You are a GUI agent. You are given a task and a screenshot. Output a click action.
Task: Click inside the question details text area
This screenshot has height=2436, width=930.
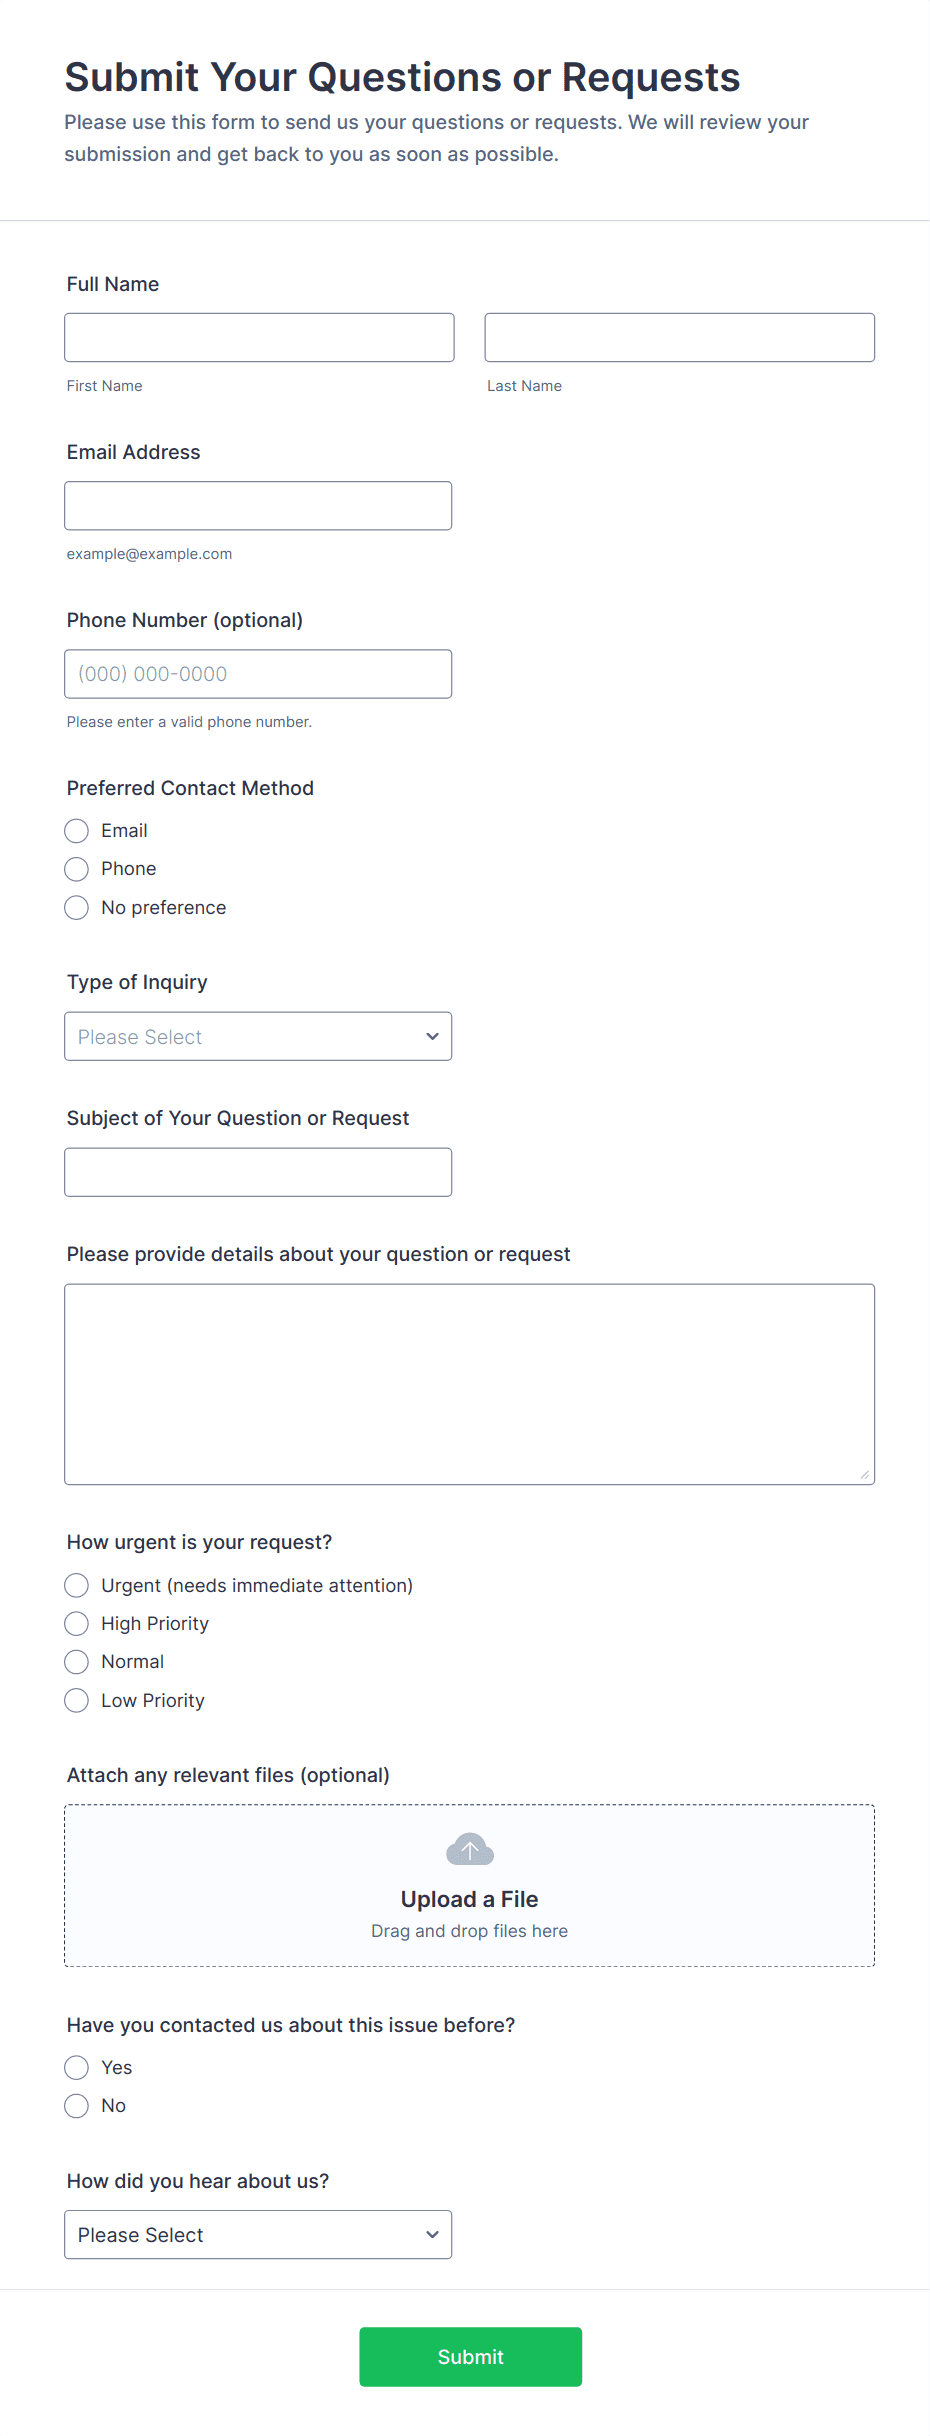(x=469, y=1384)
